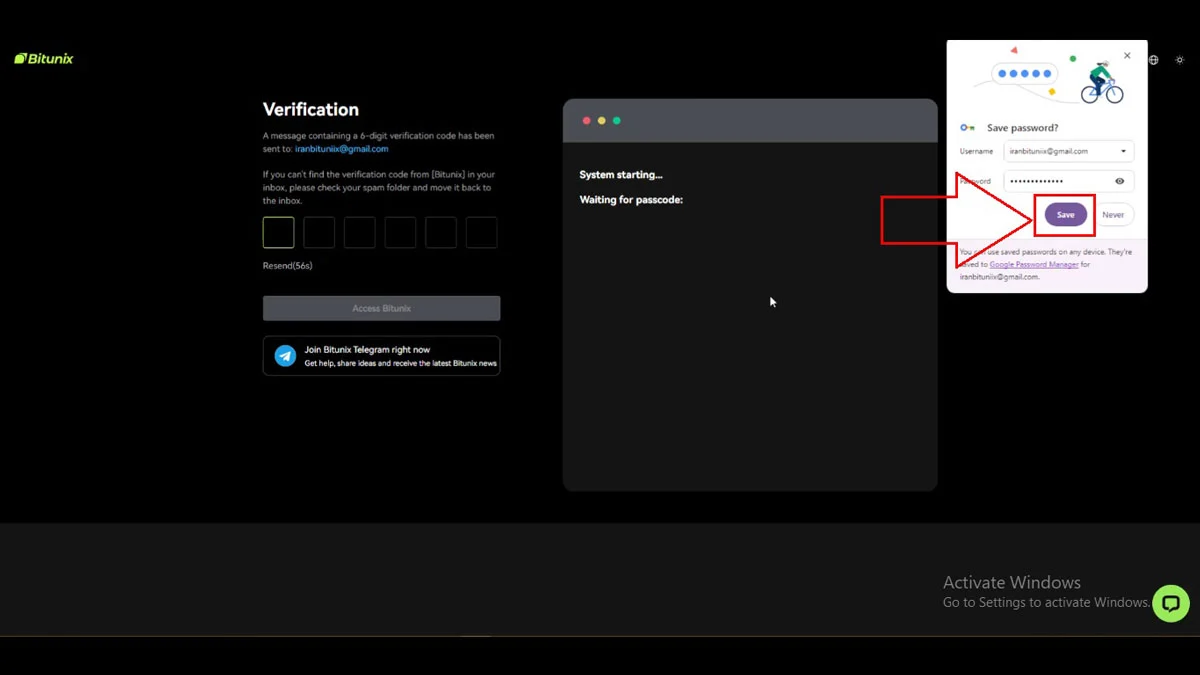1200x675 pixels.
Task: Open the live chat support bubble
Action: point(1171,603)
